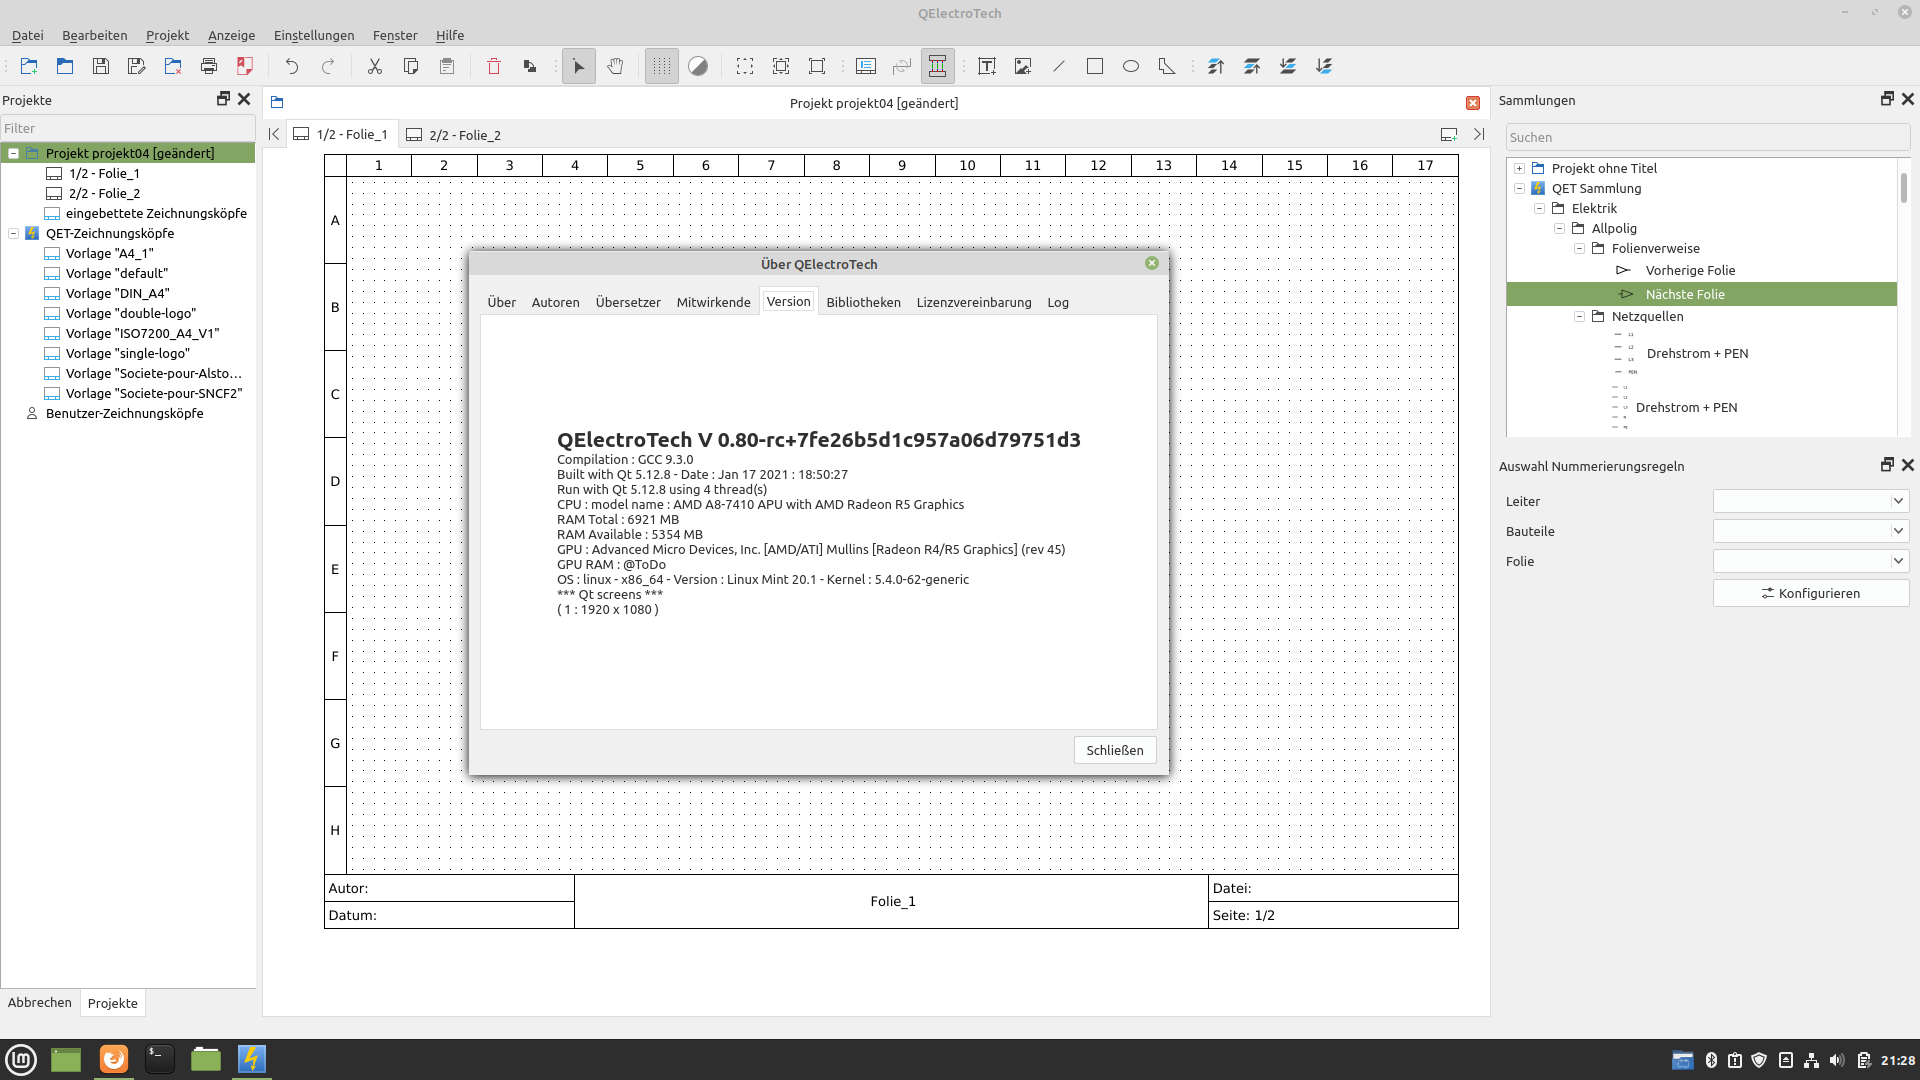Toggle the selection pointer tool
Screen dimensions: 1920x1080
pyautogui.click(x=578, y=66)
